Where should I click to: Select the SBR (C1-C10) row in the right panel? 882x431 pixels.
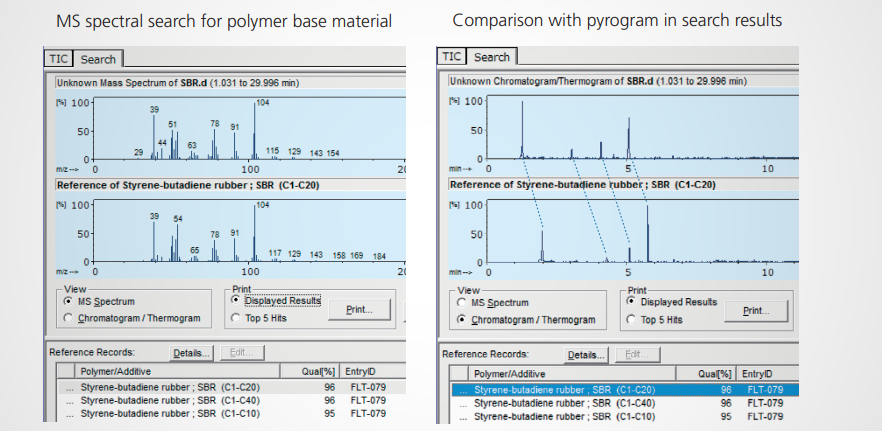(x=625, y=417)
